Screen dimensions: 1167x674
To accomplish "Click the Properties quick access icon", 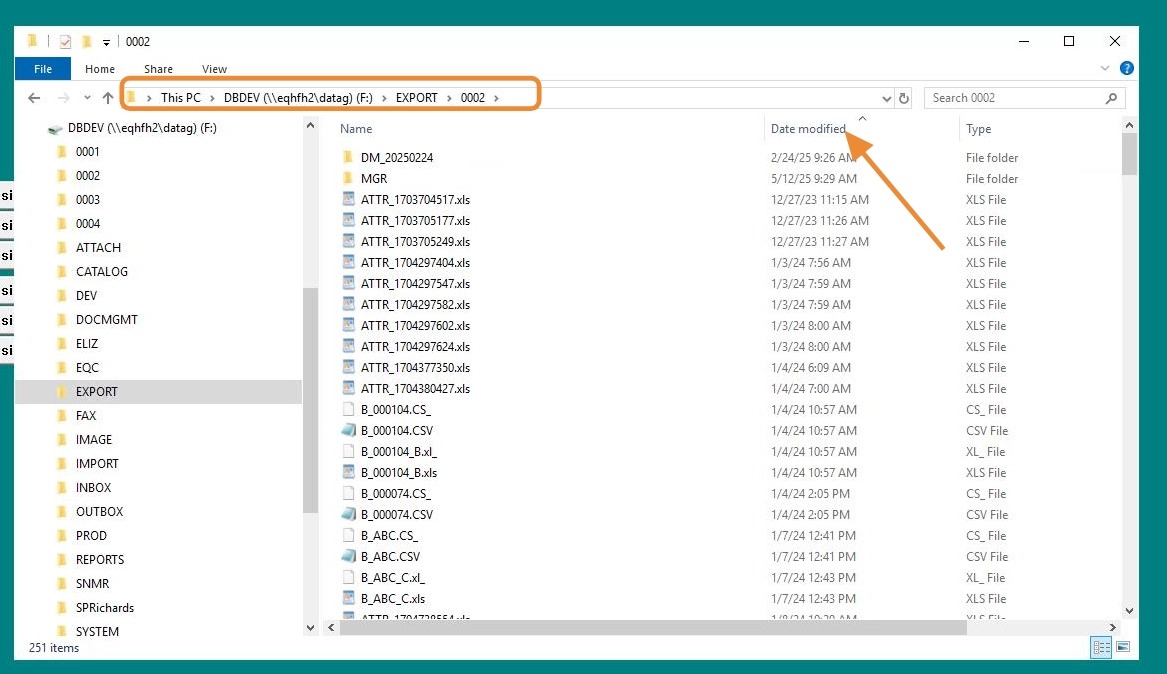I will (x=65, y=42).
